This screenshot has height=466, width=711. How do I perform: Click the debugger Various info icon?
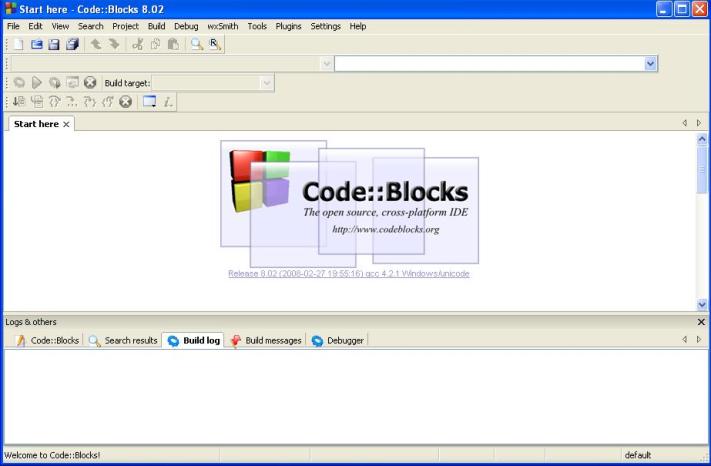point(168,102)
